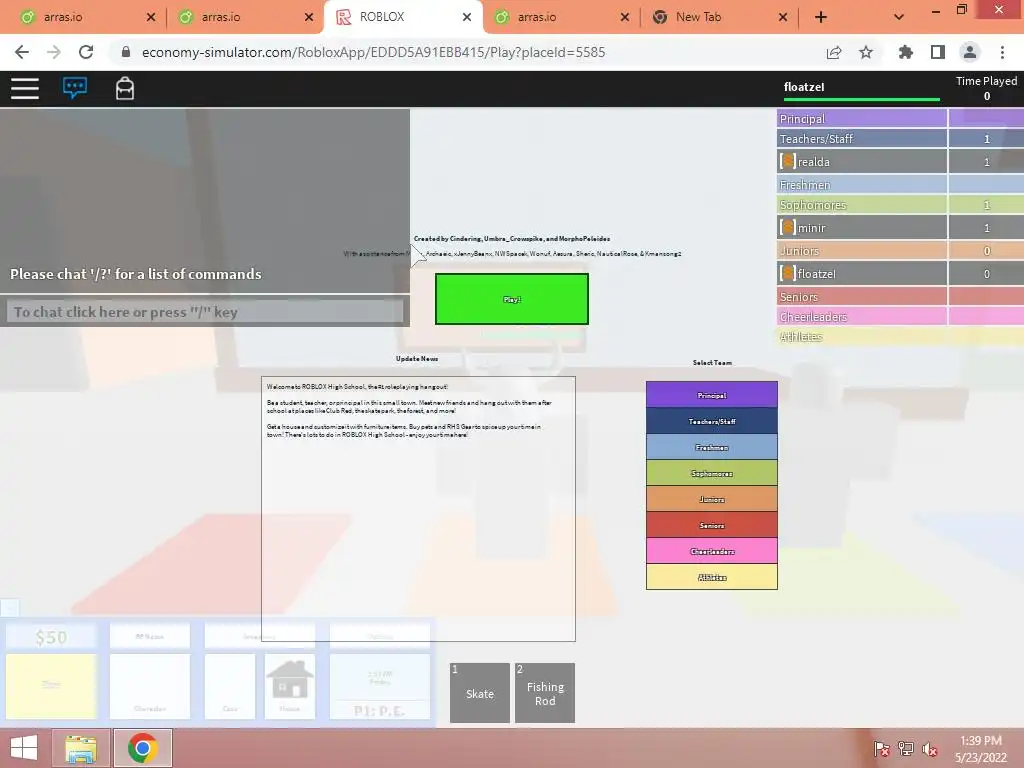The height and width of the screenshot is (768, 1024).
Task: Open a new browser tab with plus
Action: [821, 17]
